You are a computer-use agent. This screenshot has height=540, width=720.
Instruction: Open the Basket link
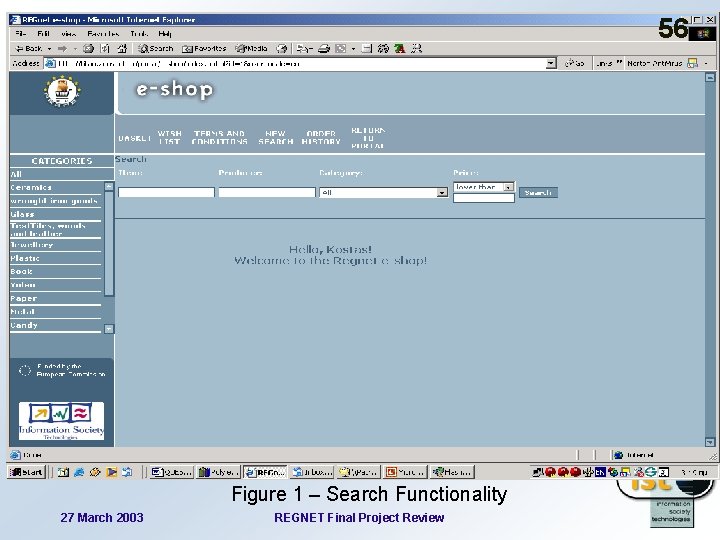[x=135, y=138]
